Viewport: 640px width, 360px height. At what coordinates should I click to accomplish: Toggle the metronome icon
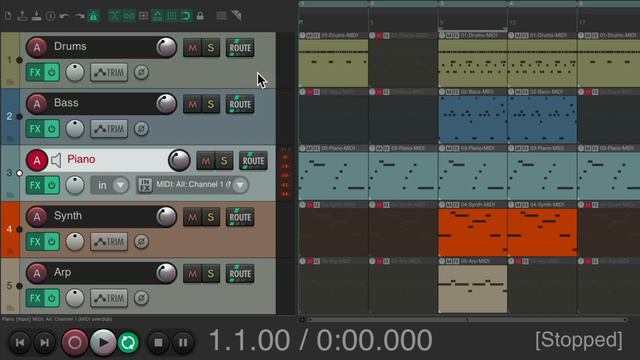tap(93, 16)
